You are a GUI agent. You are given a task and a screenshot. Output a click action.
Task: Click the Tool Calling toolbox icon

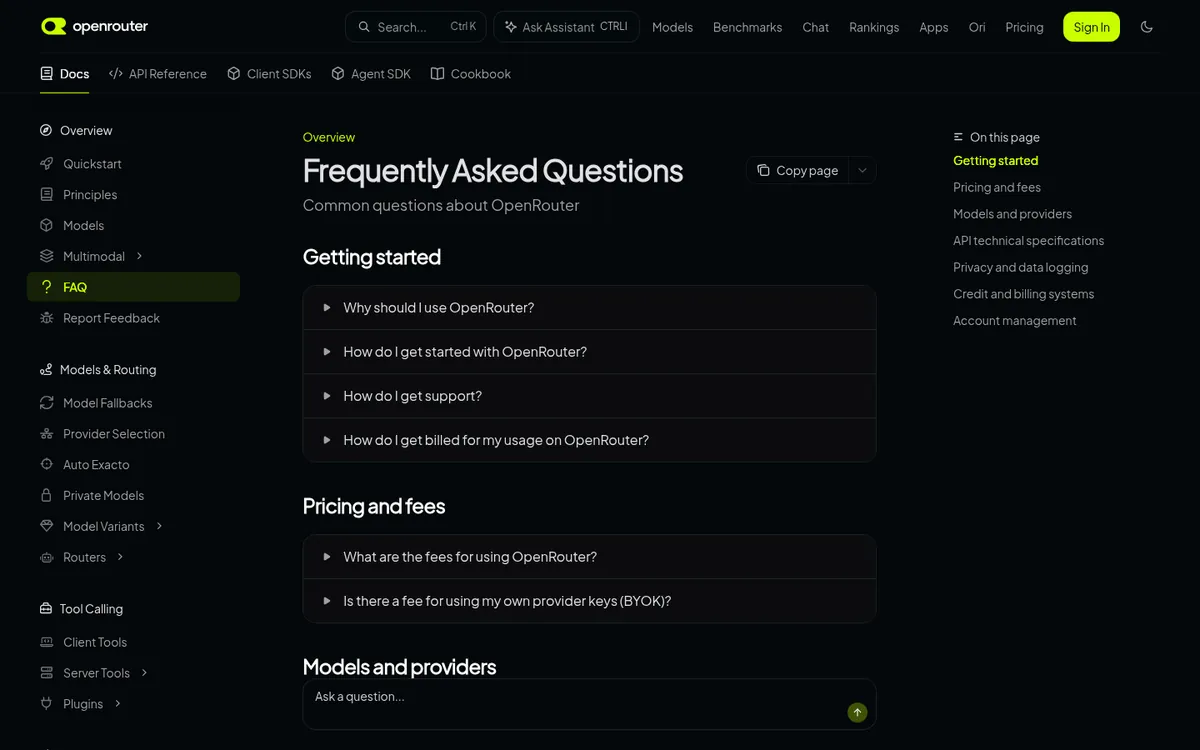point(46,608)
